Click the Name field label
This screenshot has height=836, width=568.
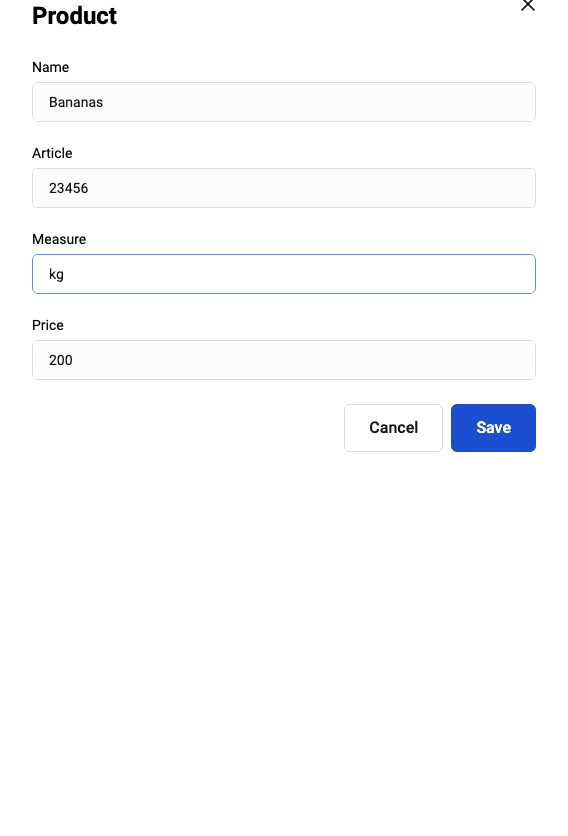[x=51, y=67]
